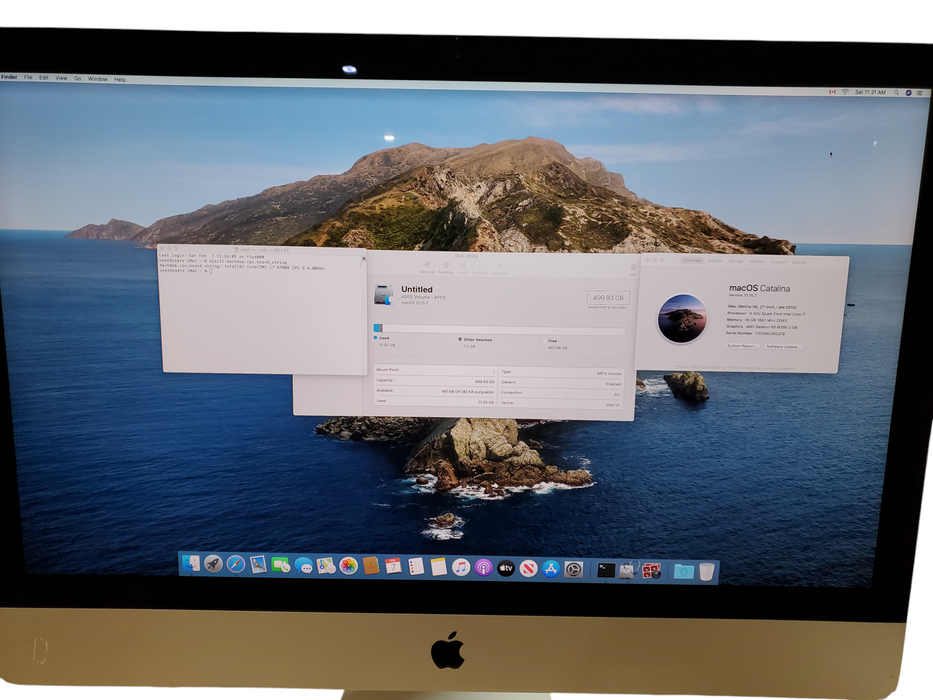Open Safari in the Dock
The image size is (933, 700).
point(236,564)
